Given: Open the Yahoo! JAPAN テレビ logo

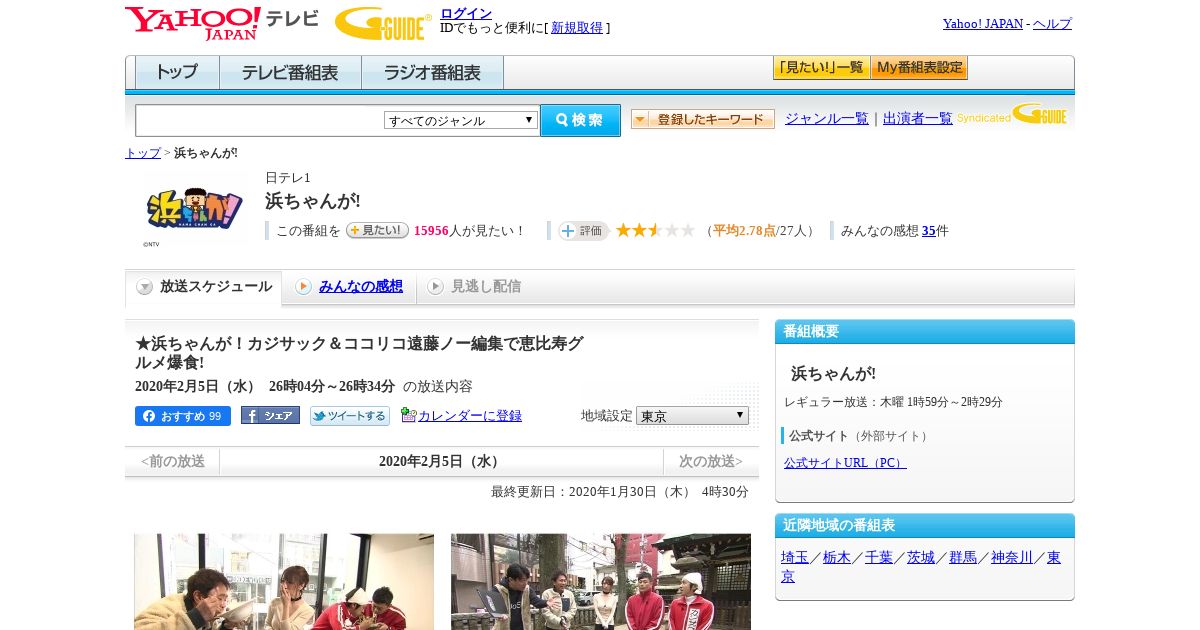Looking at the screenshot, I should (x=222, y=23).
